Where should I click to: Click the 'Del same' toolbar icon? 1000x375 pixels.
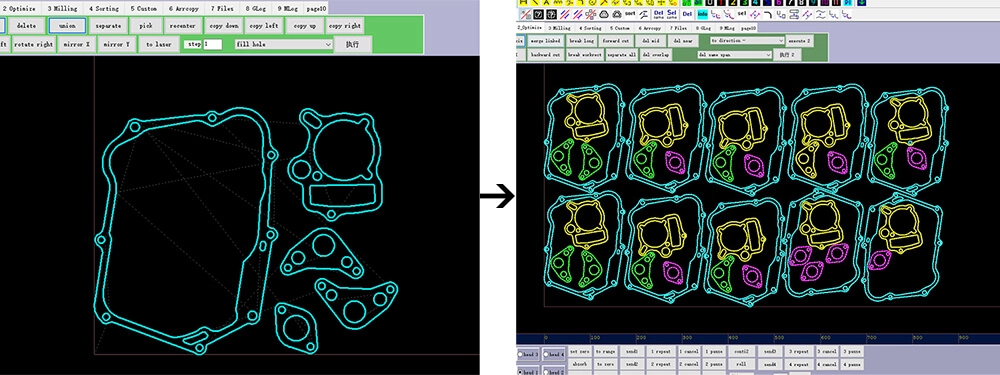(659, 14)
